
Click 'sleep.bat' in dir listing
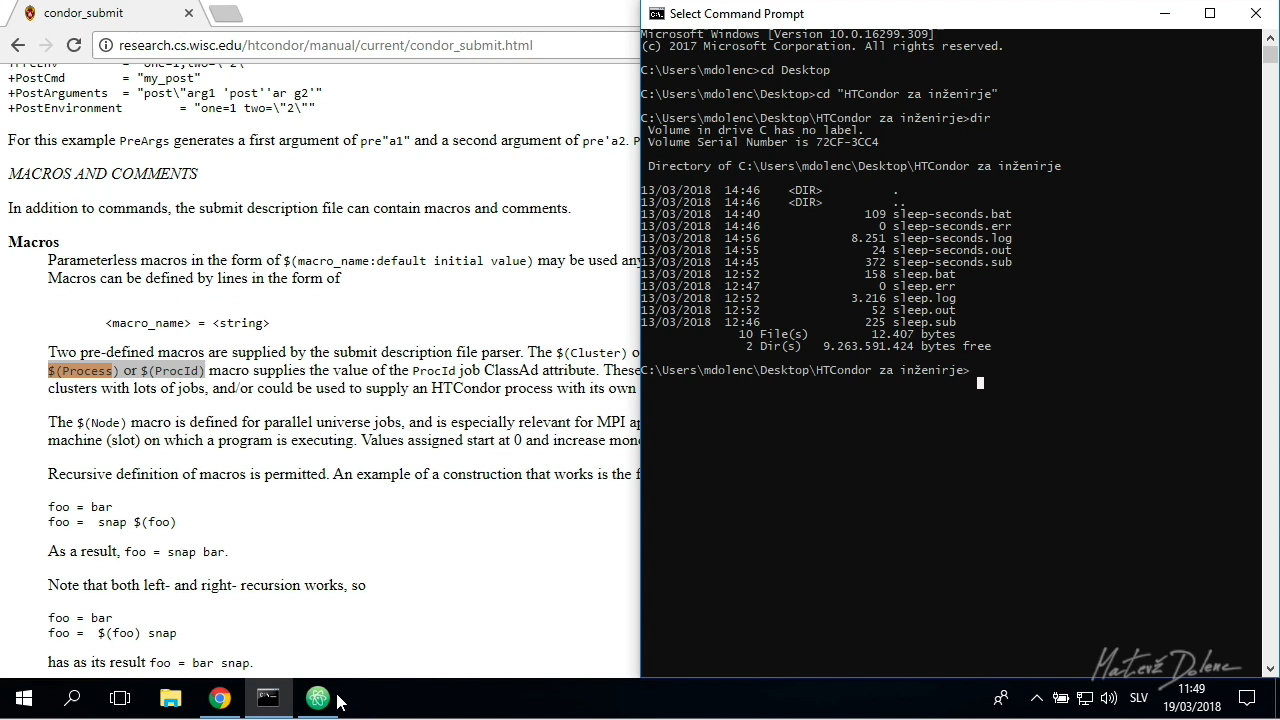[x=923, y=274]
